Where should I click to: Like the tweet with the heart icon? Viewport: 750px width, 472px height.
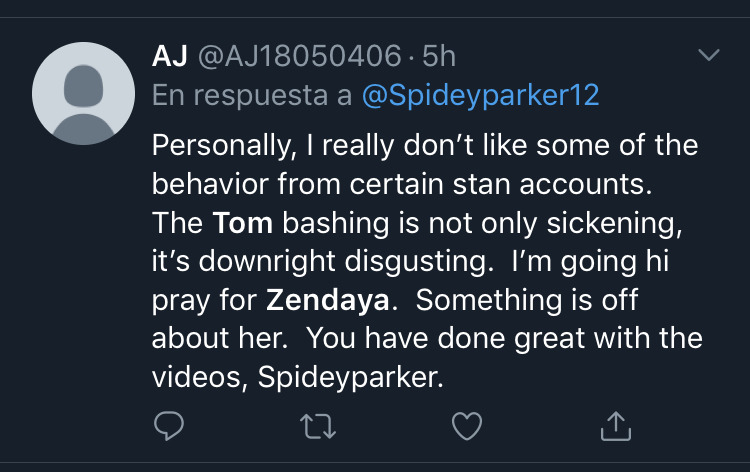[467, 426]
